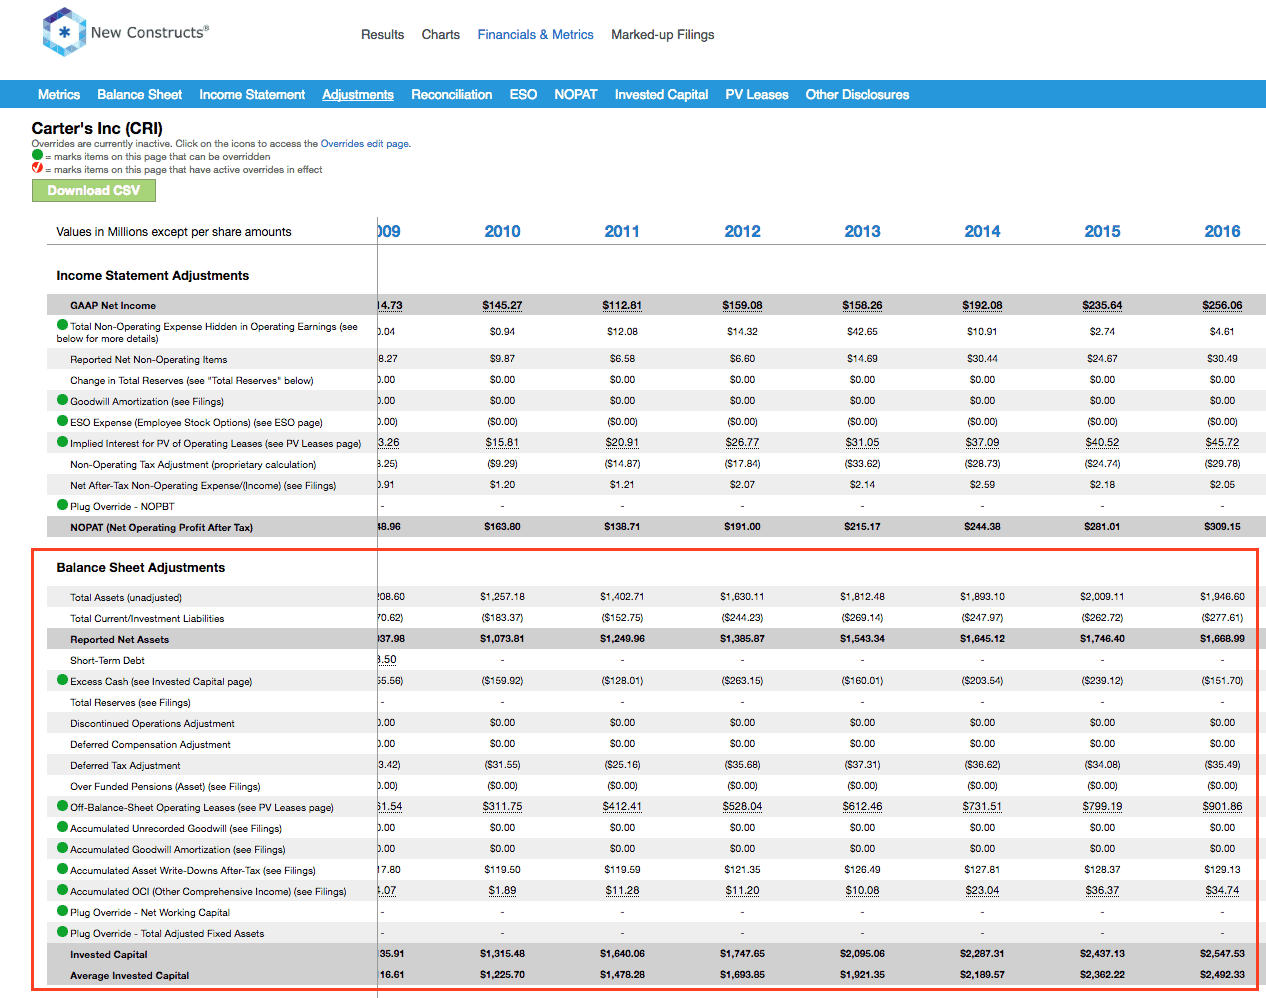Switch to the ESO tab
Image resolution: width=1266 pixels, height=998 pixels.
coord(523,94)
